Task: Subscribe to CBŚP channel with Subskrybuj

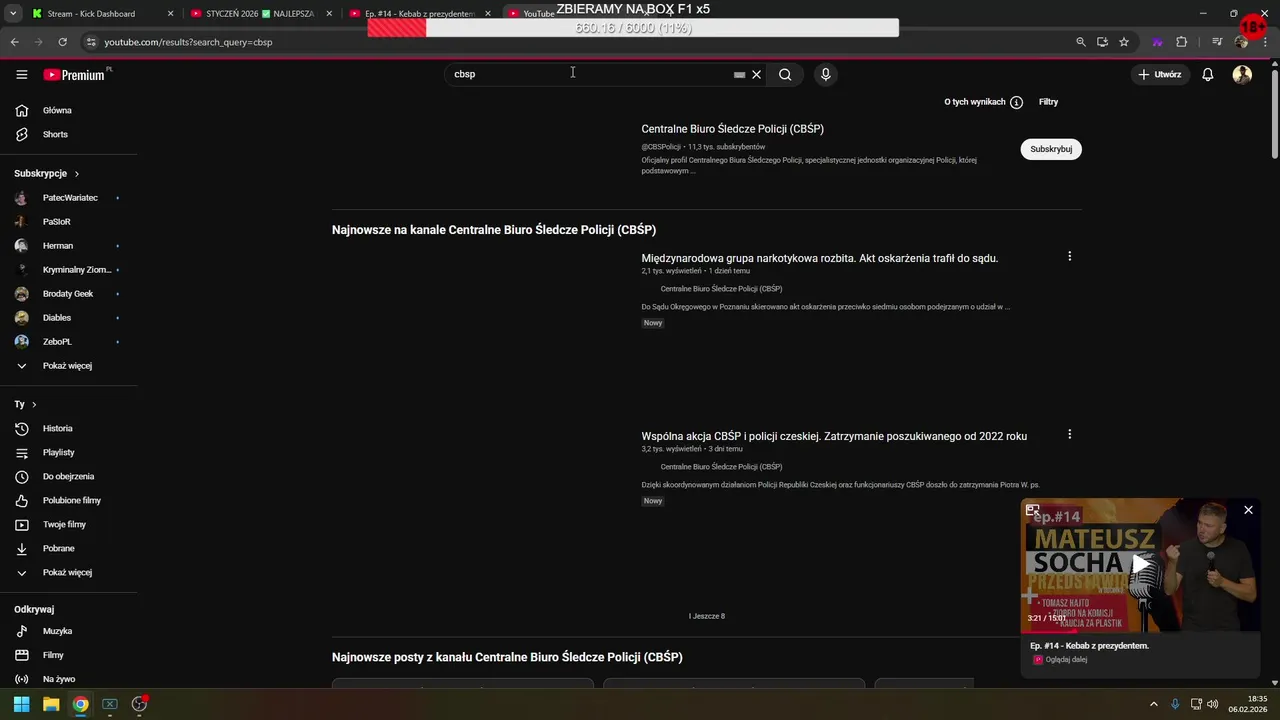Action: coord(1051,149)
